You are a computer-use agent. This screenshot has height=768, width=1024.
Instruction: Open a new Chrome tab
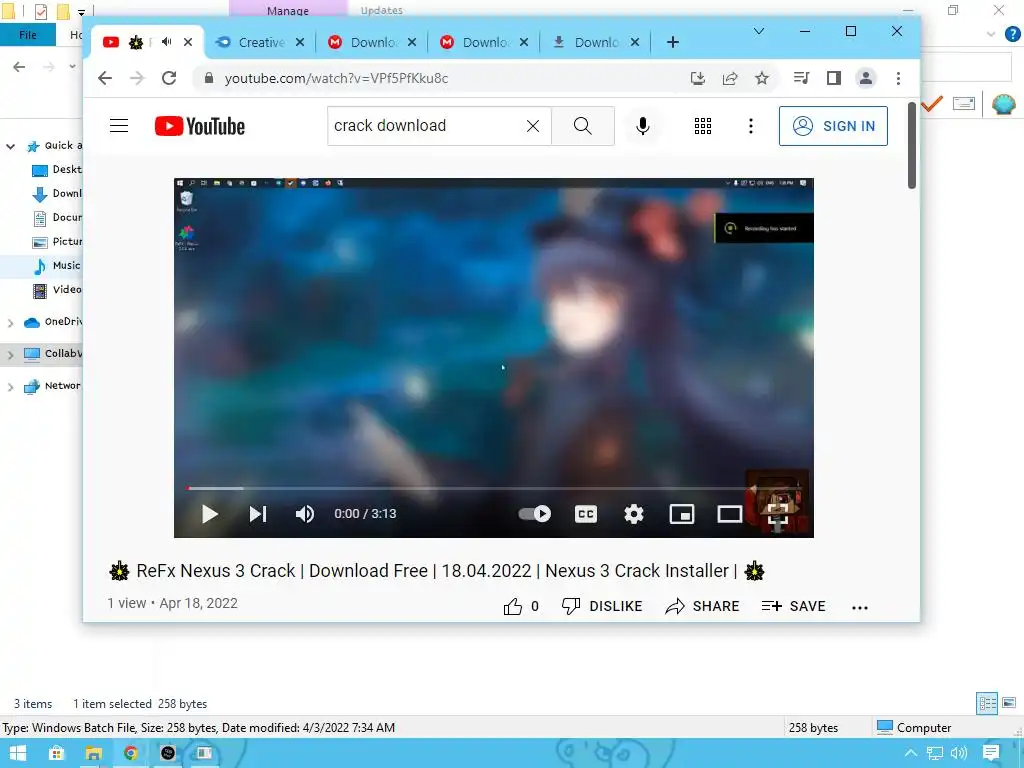coord(673,42)
